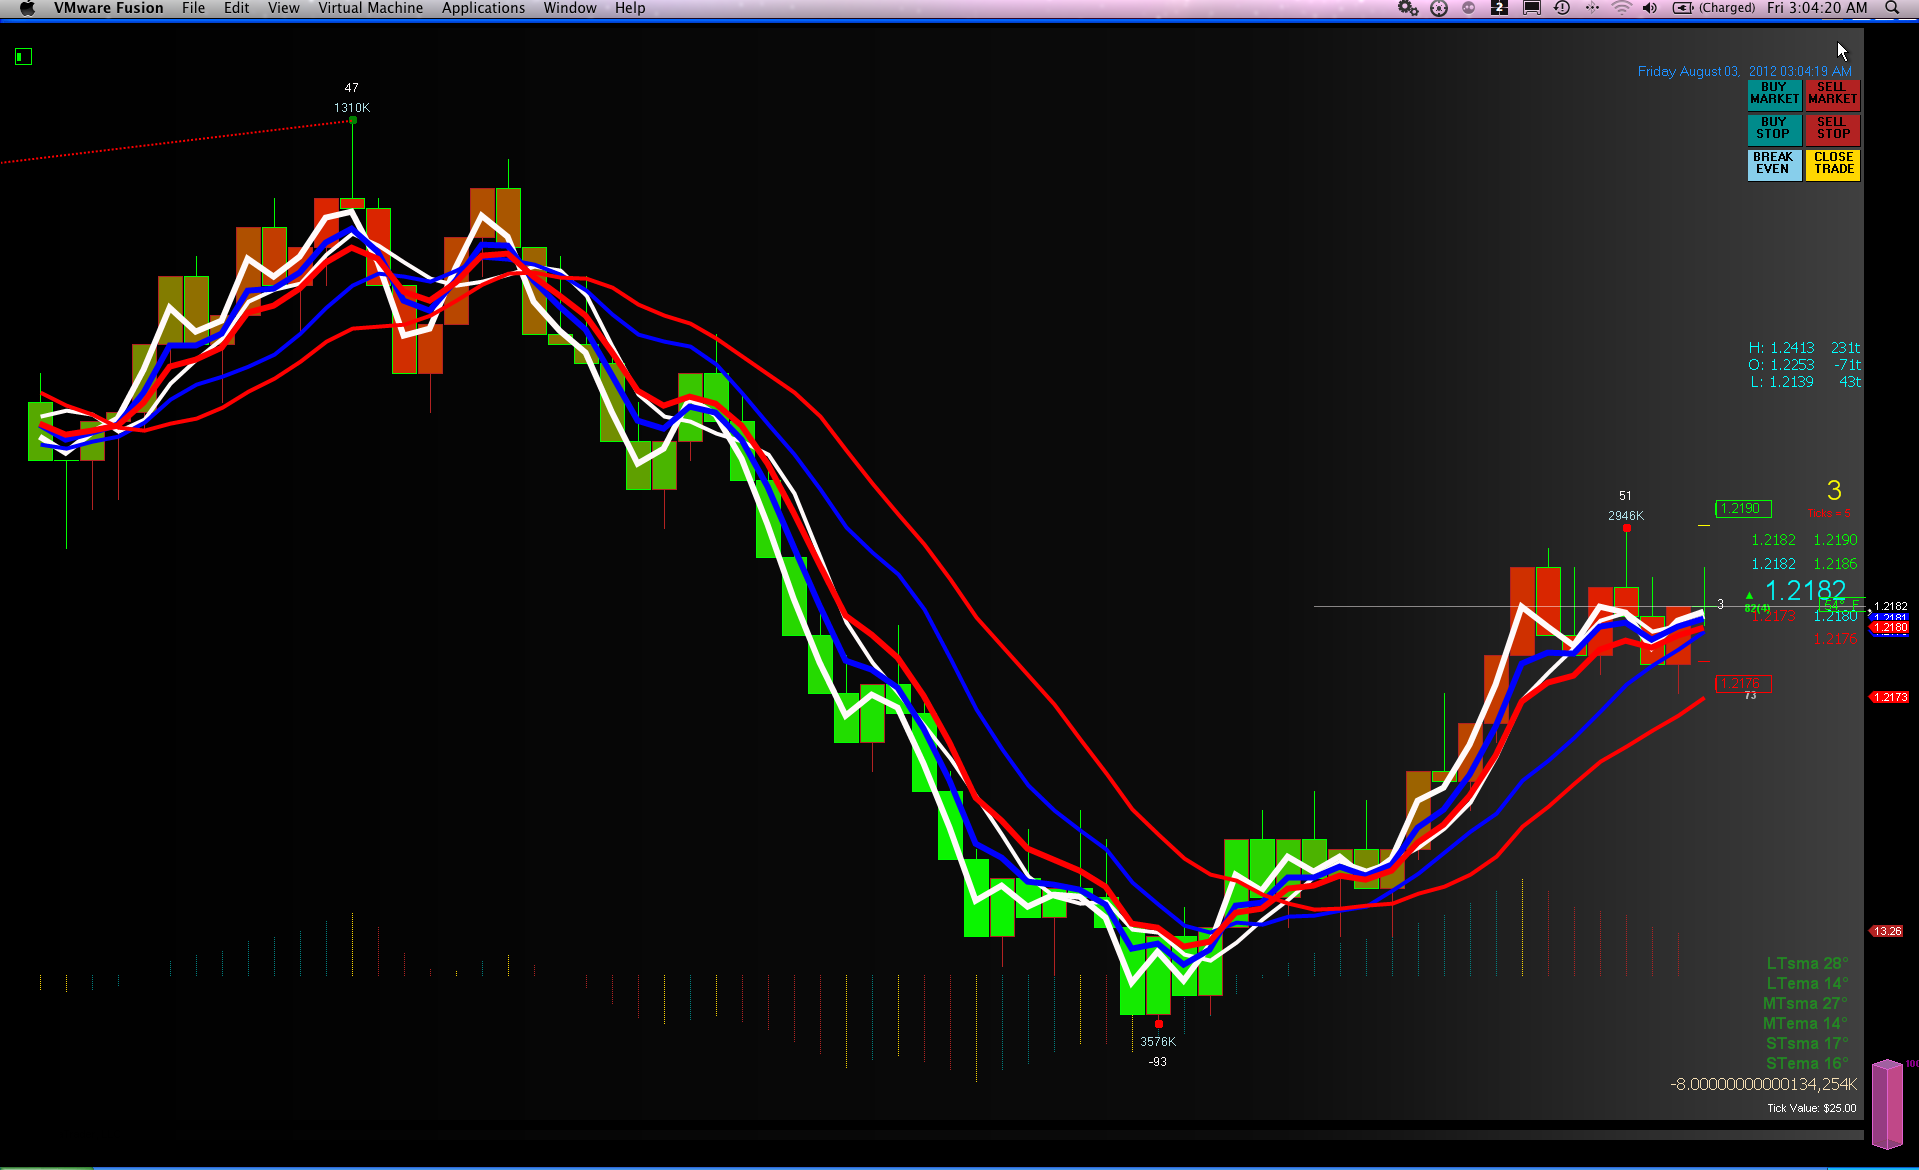1919x1170 pixels.
Task: Click the grey round face menu bar icon
Action: click(x=1469, y=8)
